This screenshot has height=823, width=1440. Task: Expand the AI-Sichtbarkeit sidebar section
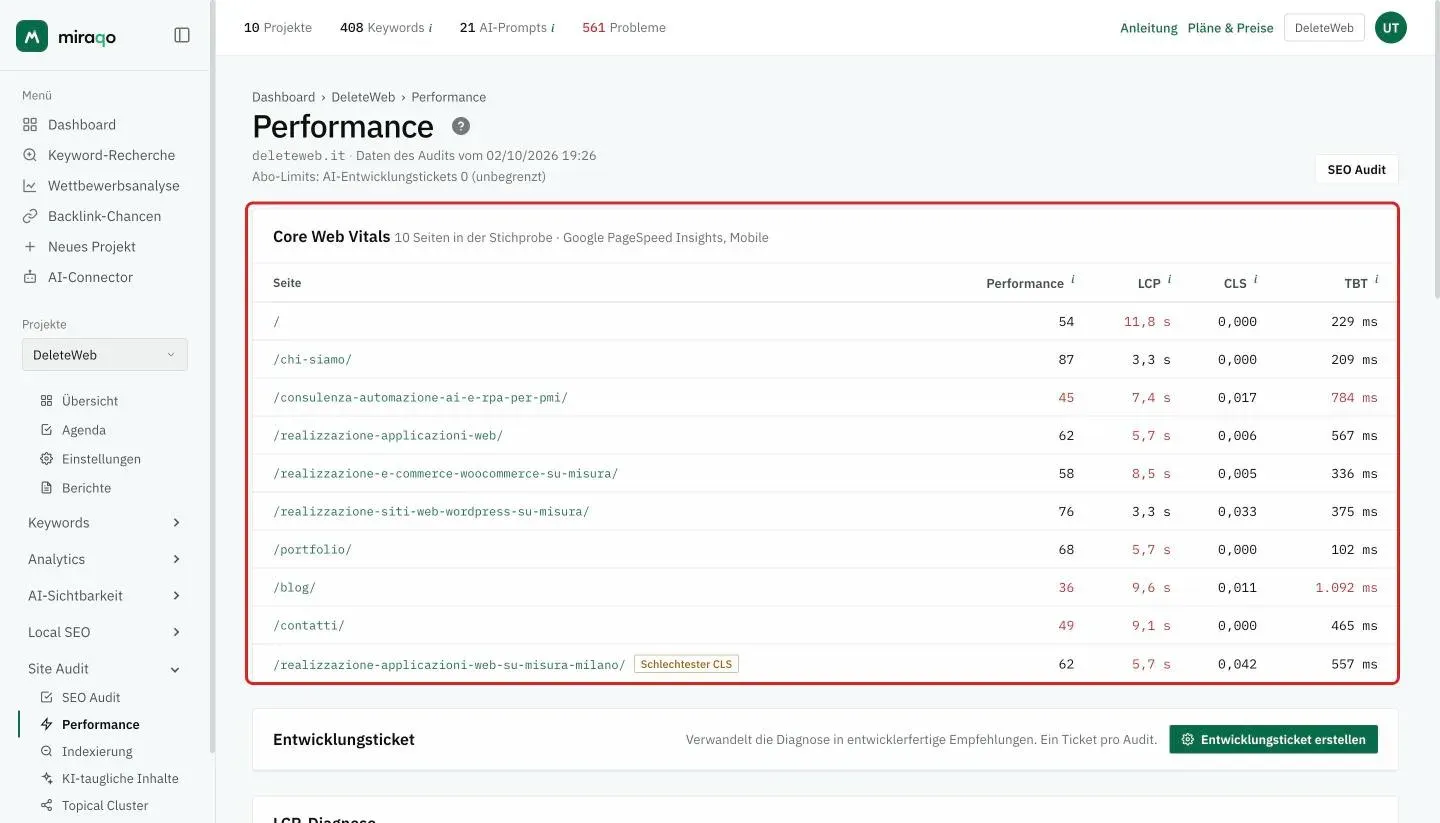[x=105, y=596]
